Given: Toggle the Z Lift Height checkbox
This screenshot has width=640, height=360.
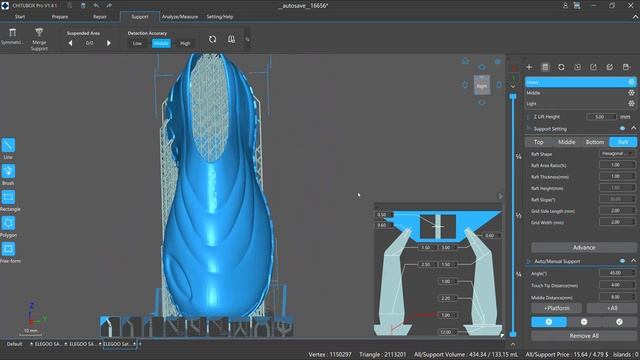Looking at the screenshot, I should 529,117.
